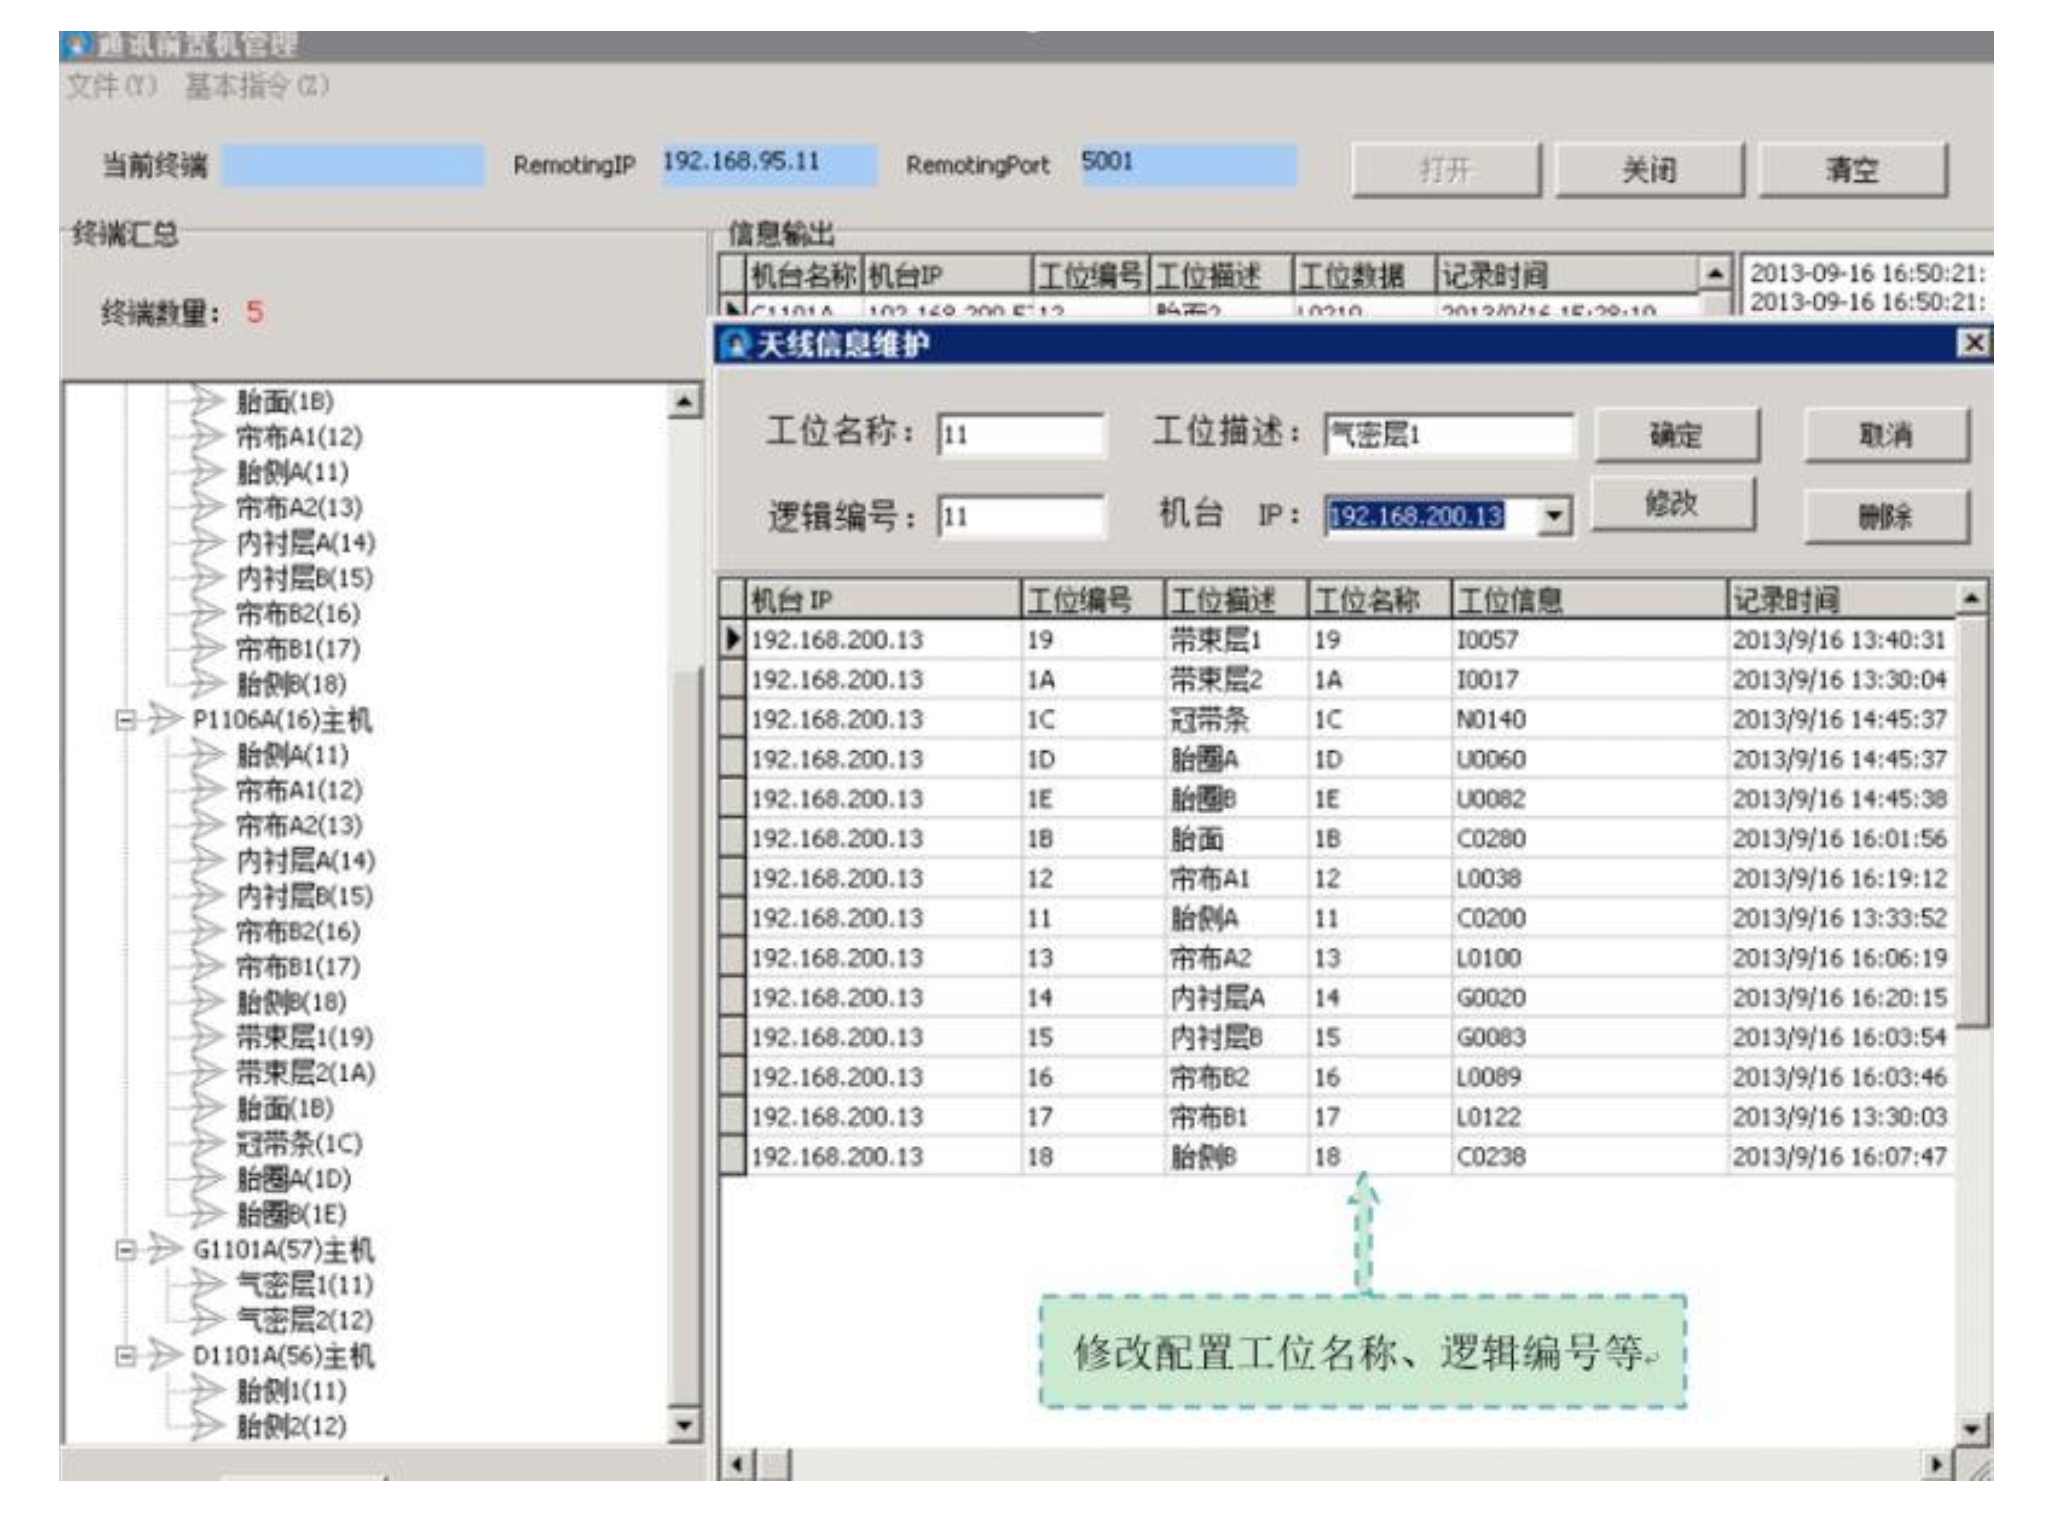The width and height of the screenshot is (2062, 1524).
Task: Collapse the G1101A(57)主机 tree node
Action: [x=124, y=1251]
